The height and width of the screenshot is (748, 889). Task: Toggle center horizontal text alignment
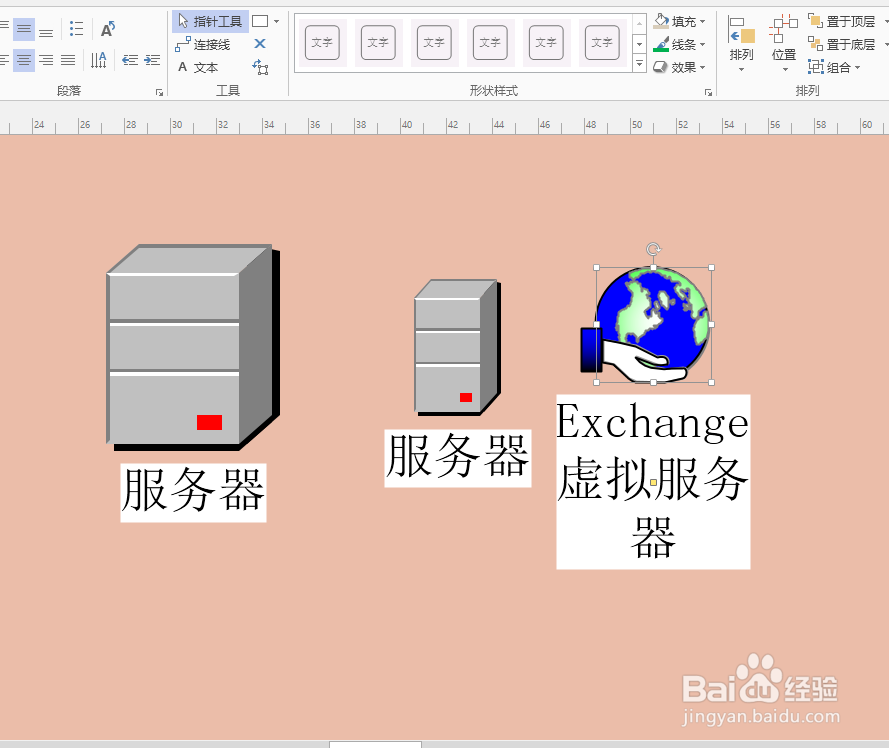(24, 60)
